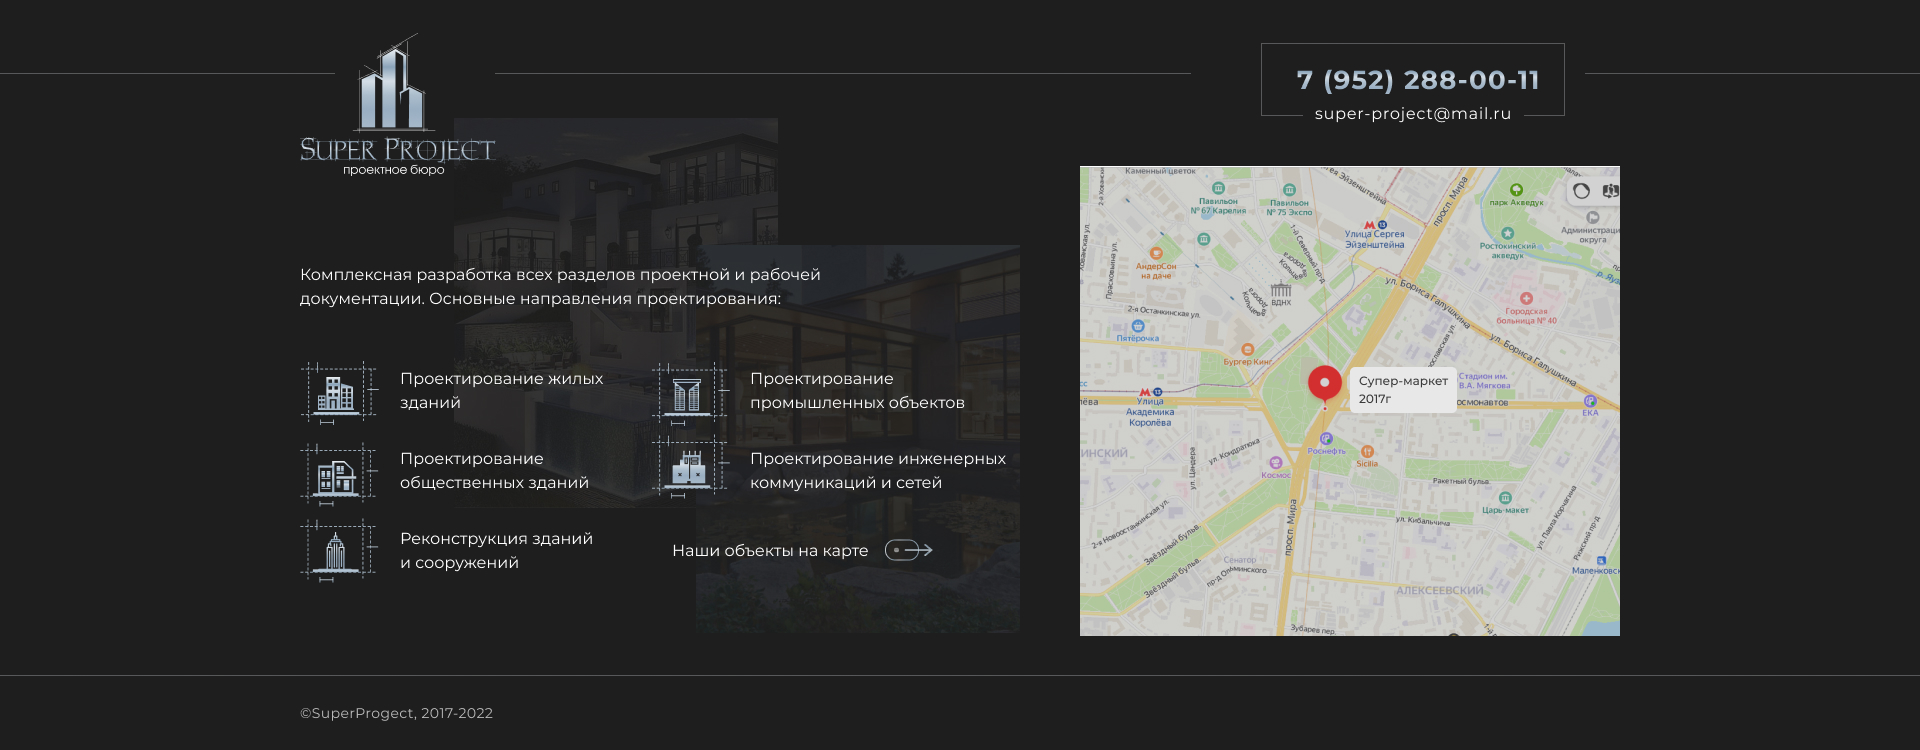Click the Администрация округа flag marker
Screen dimensions: 1920x750
(1593, 217)
